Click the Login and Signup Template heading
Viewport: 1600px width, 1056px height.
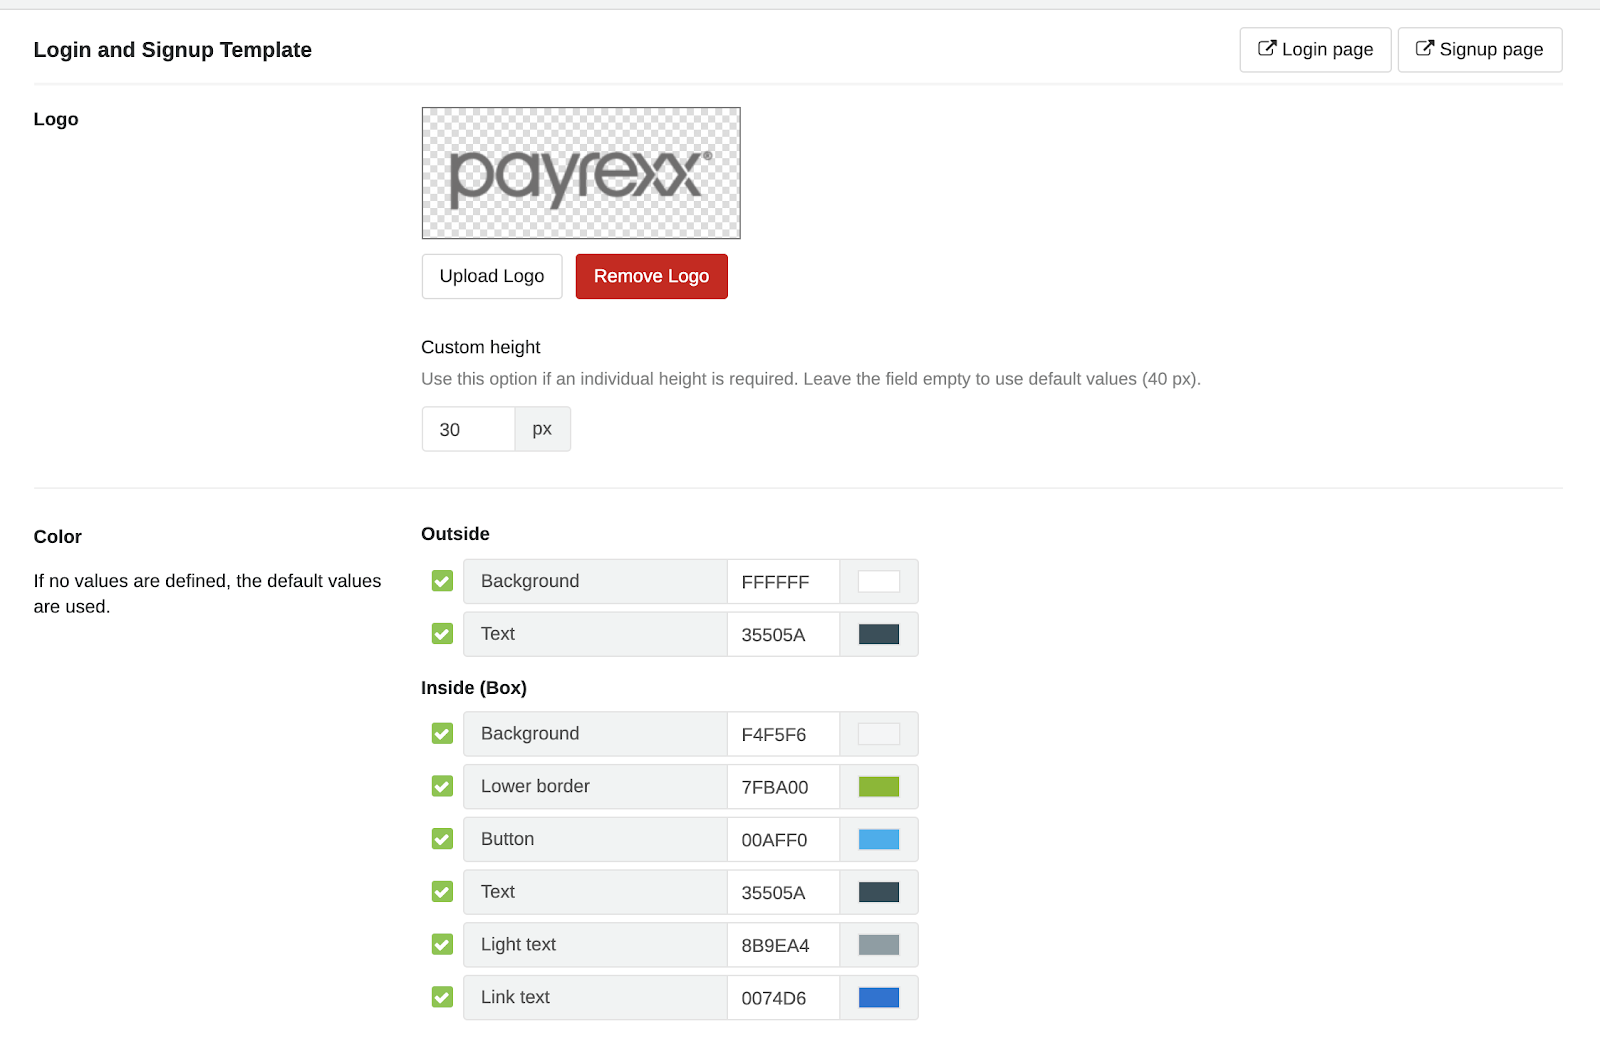point(173,50)
